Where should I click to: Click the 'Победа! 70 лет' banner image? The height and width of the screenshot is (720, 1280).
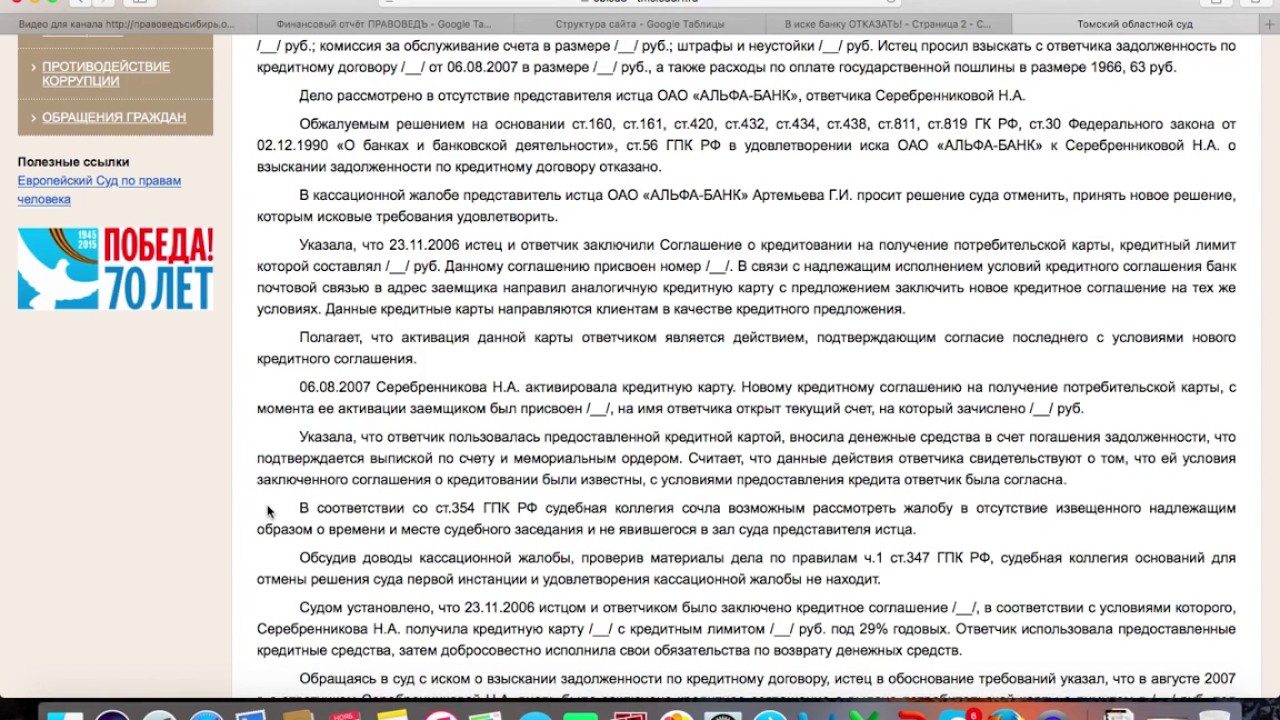[116, 268]
